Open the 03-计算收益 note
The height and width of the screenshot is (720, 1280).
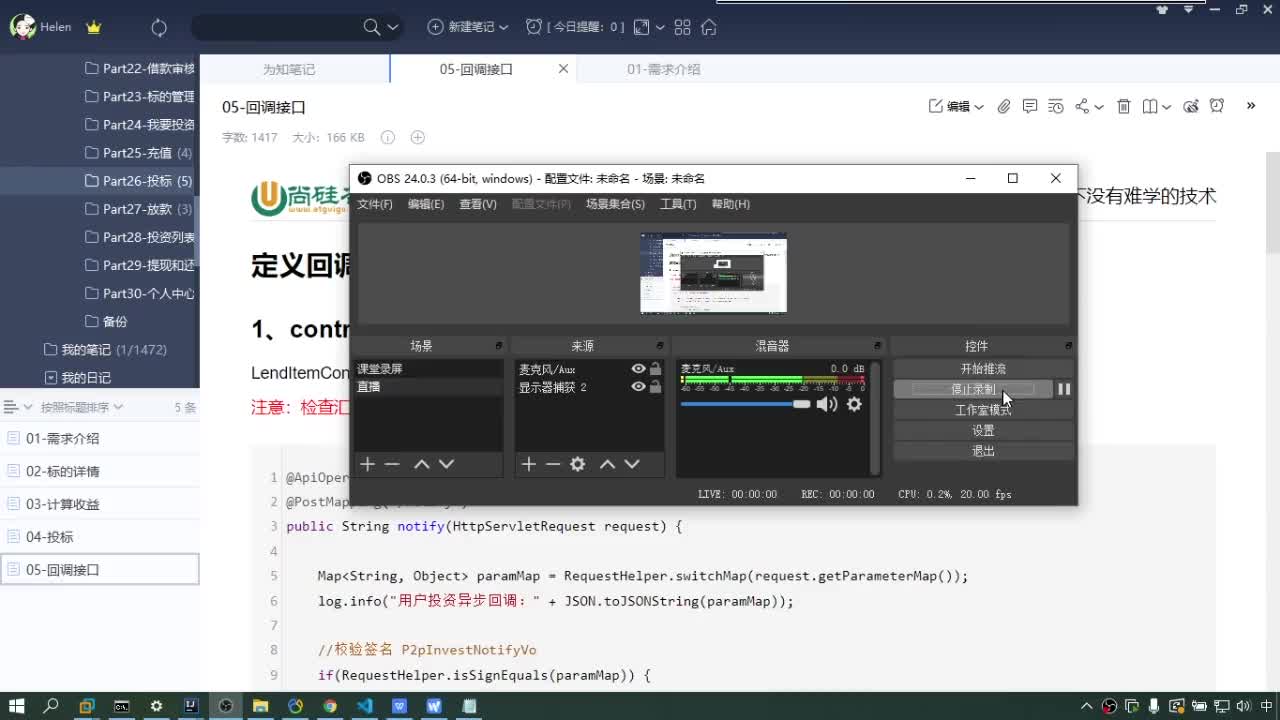point(100,504)
